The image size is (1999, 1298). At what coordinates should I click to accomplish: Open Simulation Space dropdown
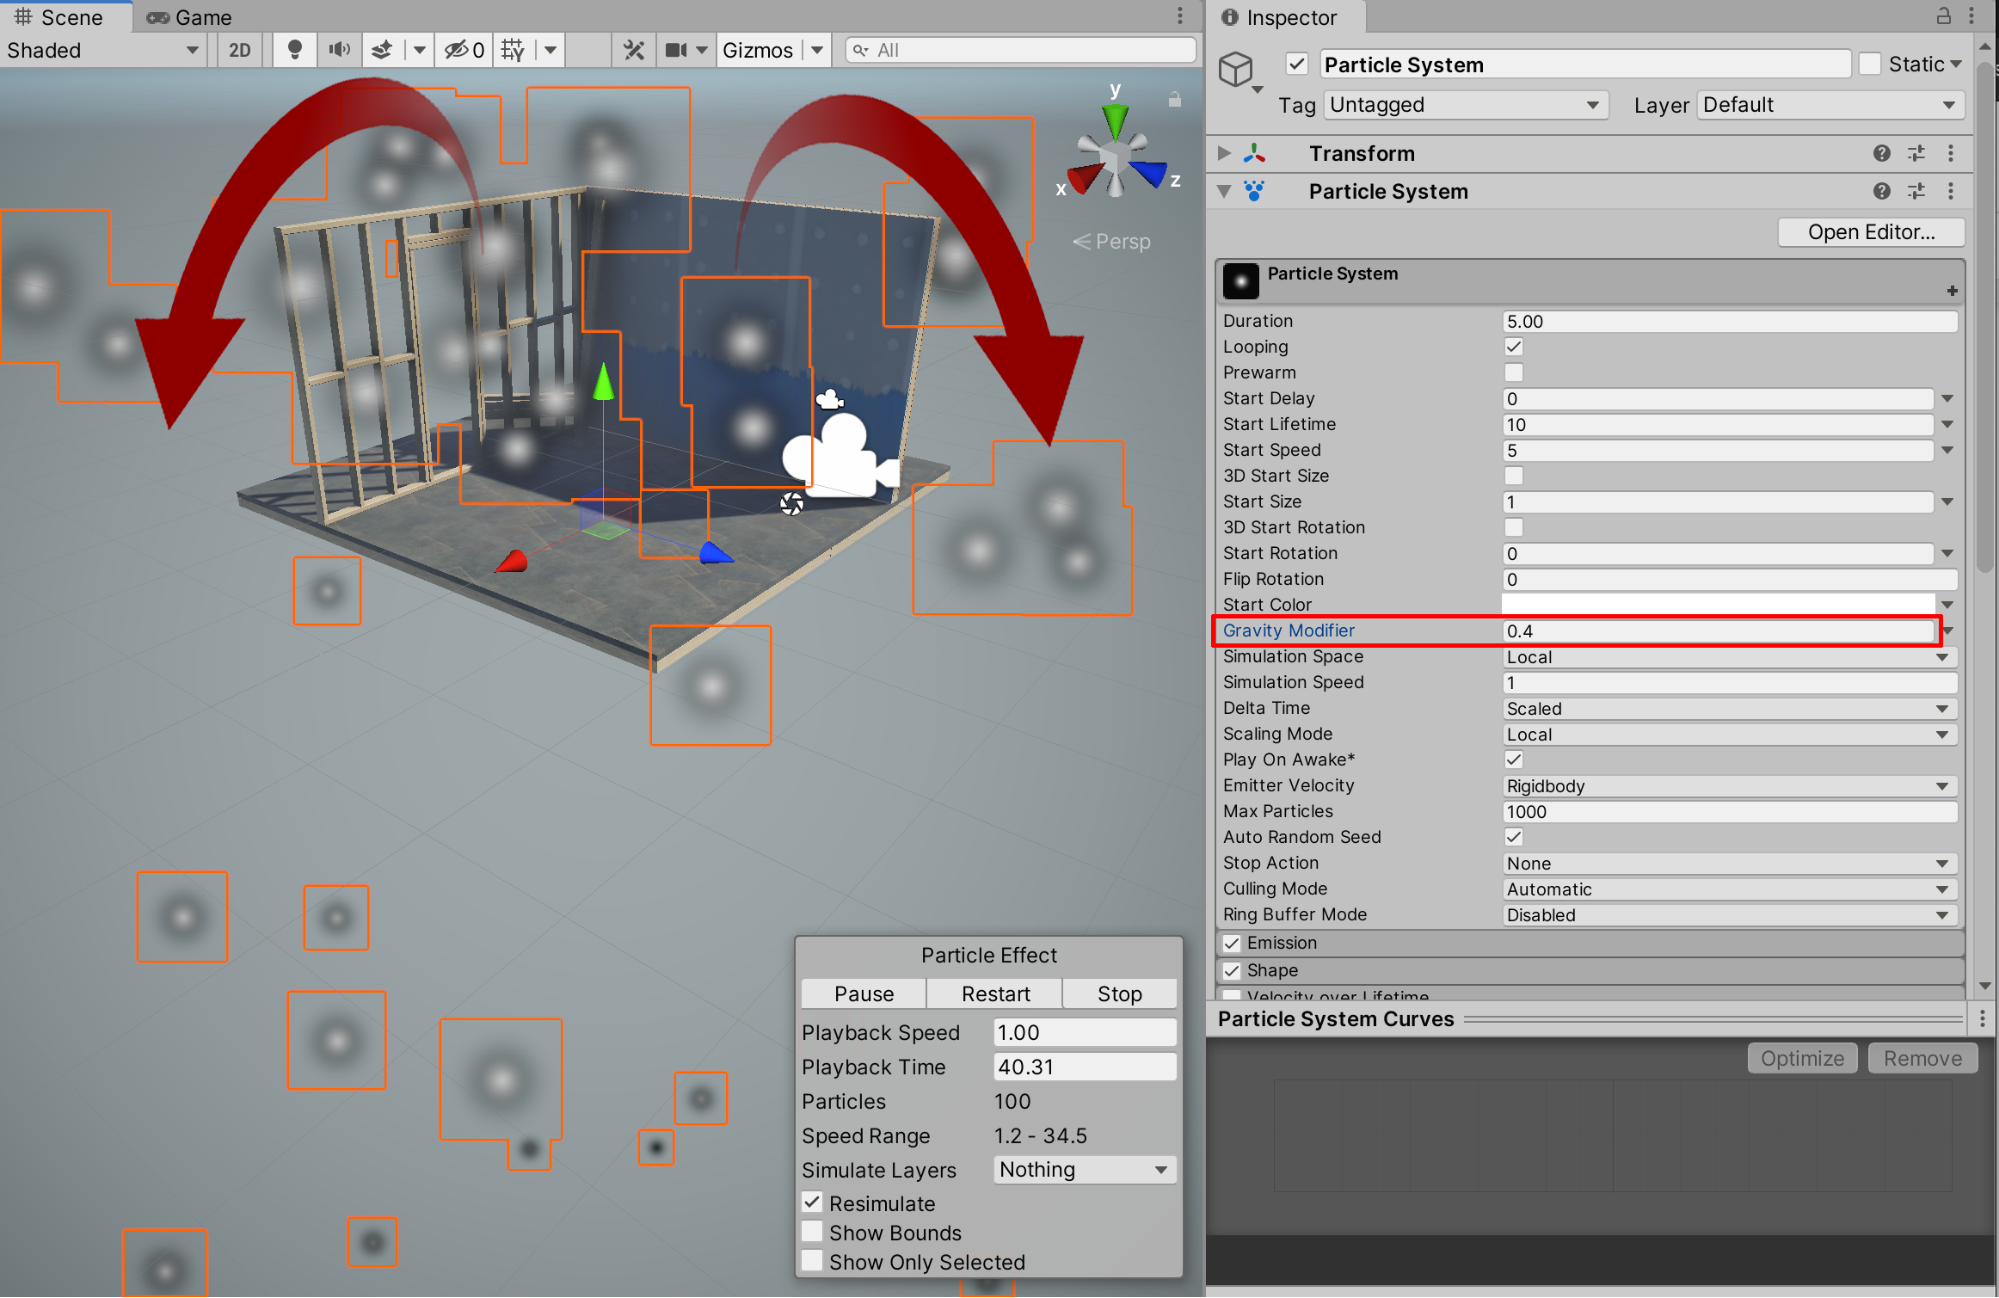[1728, 657]
